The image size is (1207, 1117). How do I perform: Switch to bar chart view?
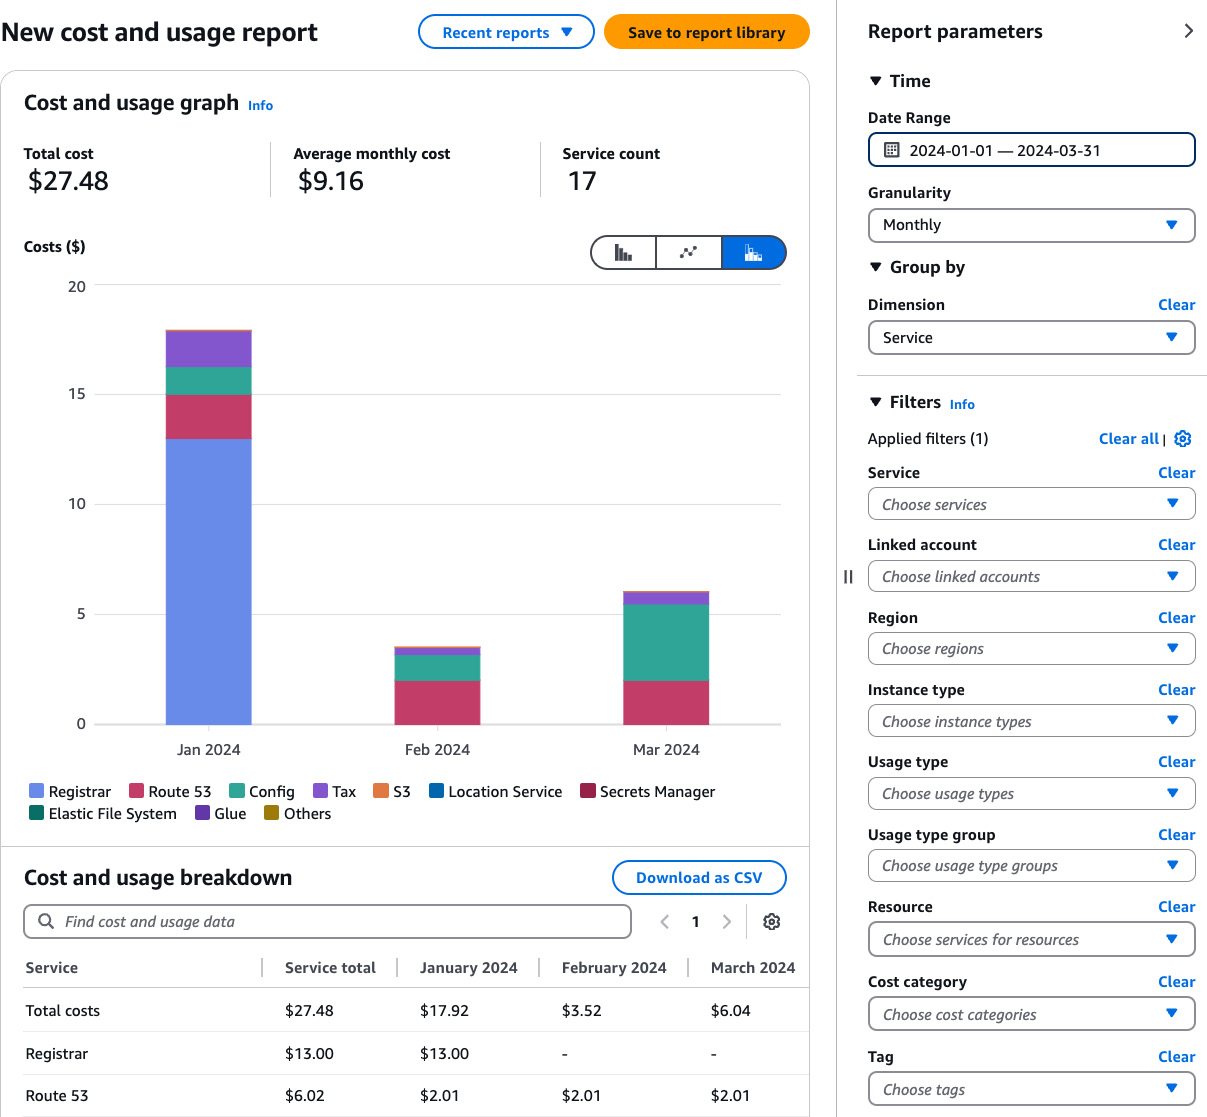click(x=623, y=253)
